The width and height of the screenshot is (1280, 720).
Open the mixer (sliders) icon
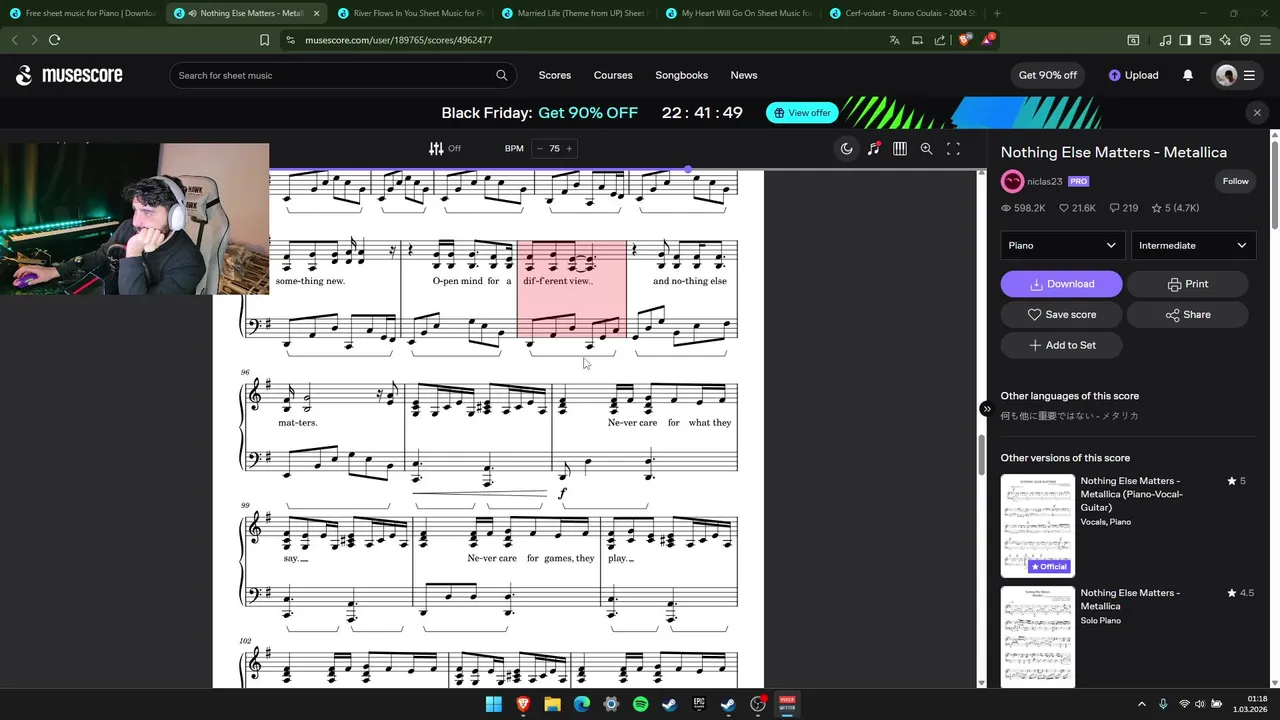tap(436, 148)
